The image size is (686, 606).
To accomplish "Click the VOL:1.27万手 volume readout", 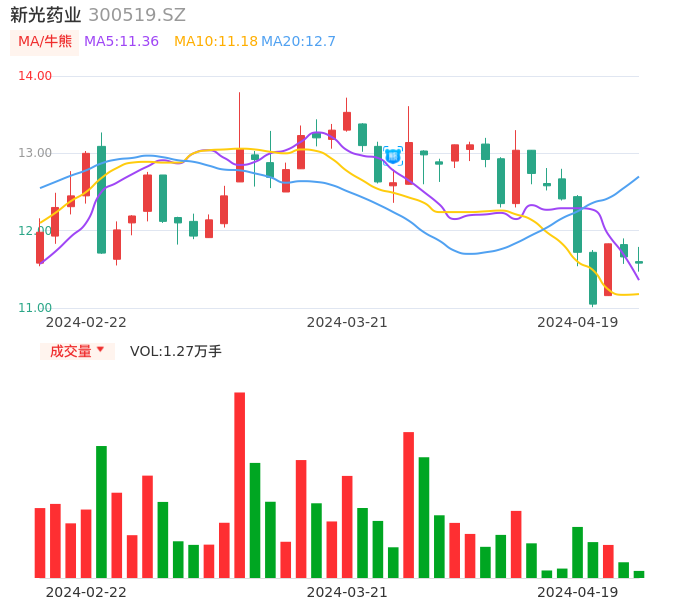I will point(176,351).
